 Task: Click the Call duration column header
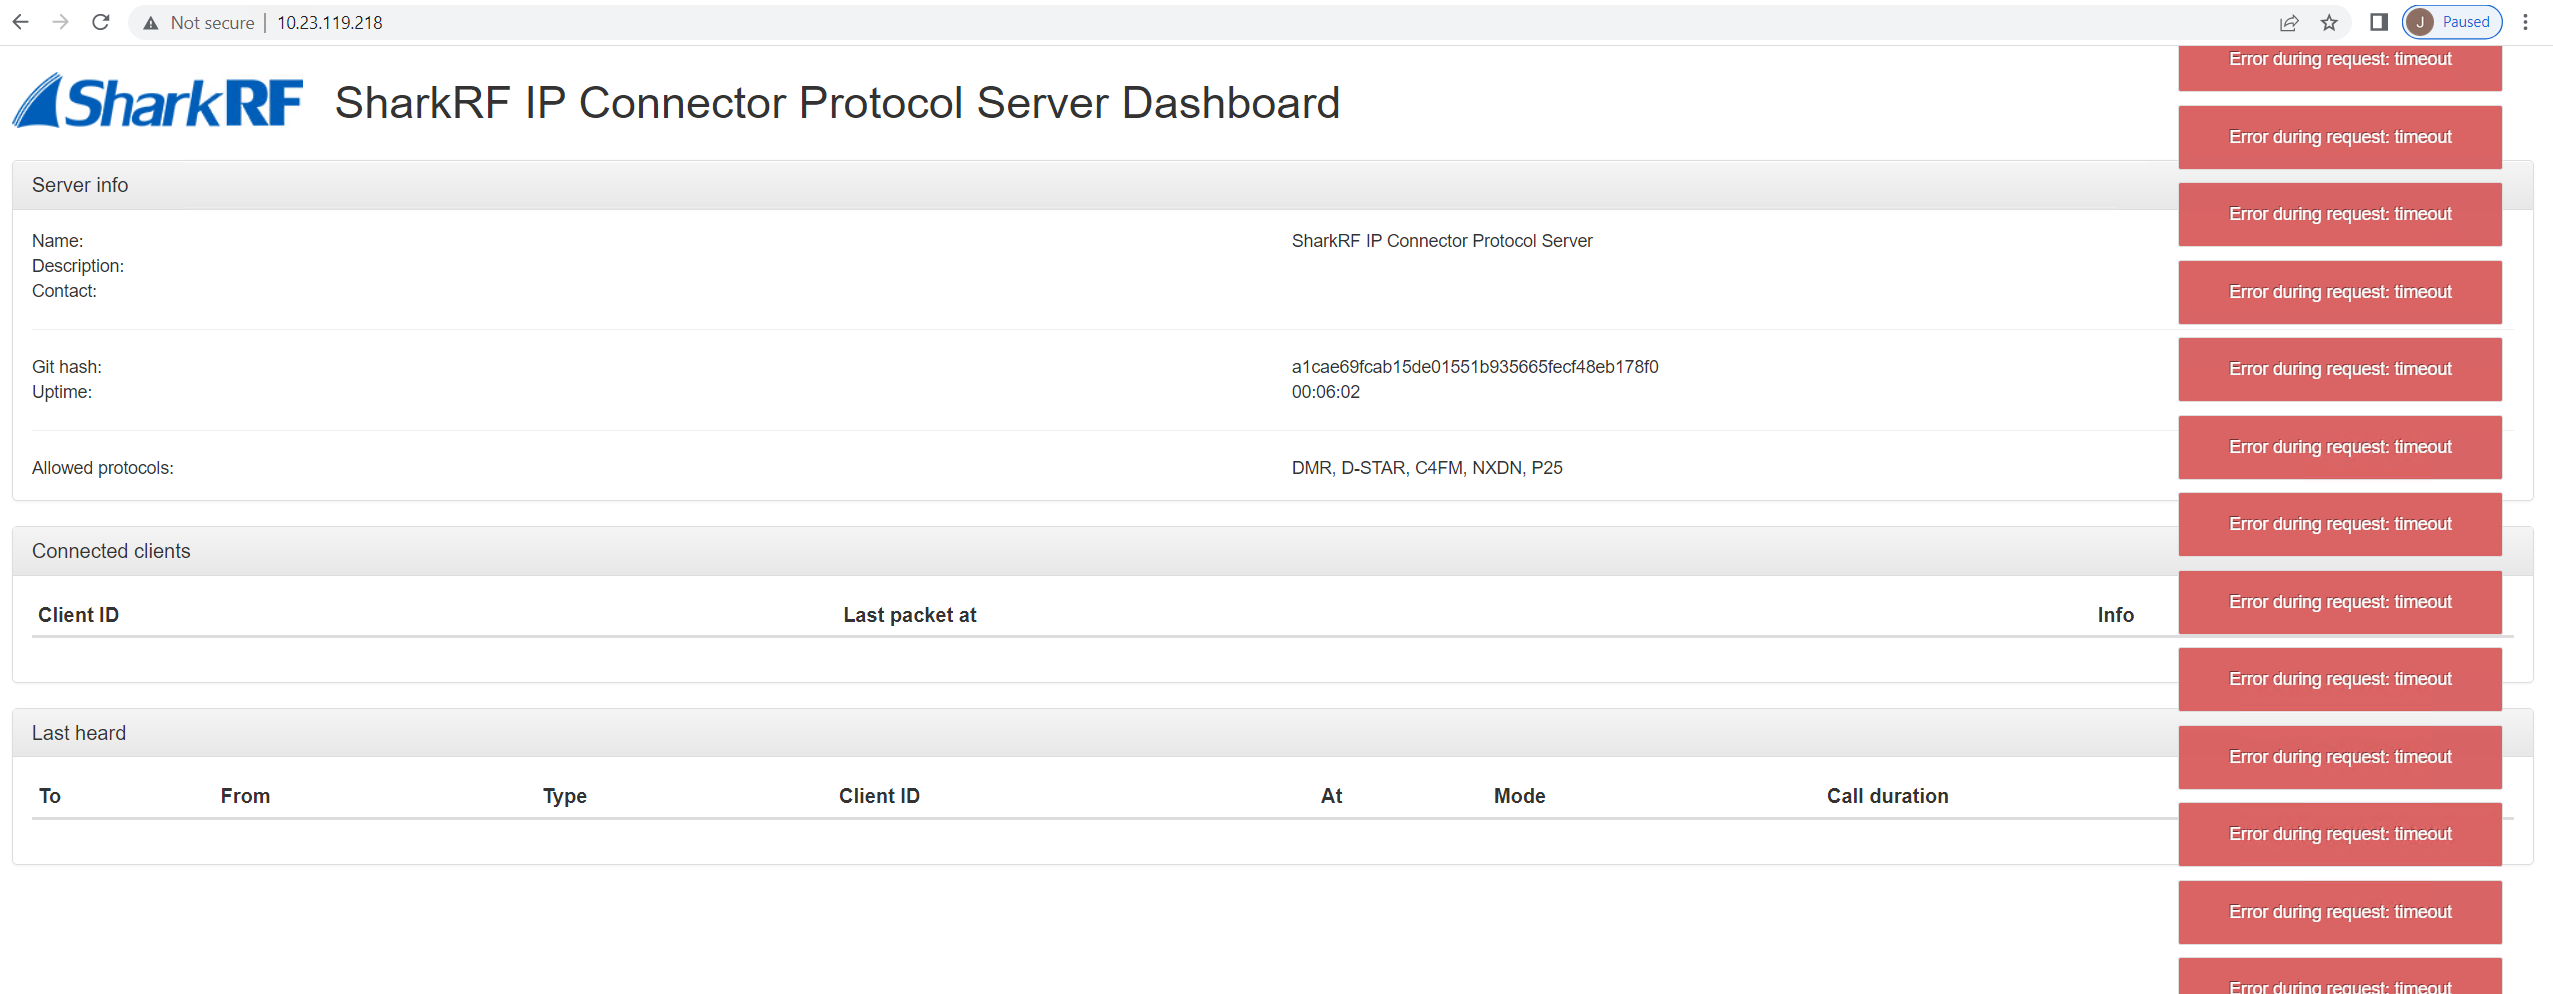1888,796
